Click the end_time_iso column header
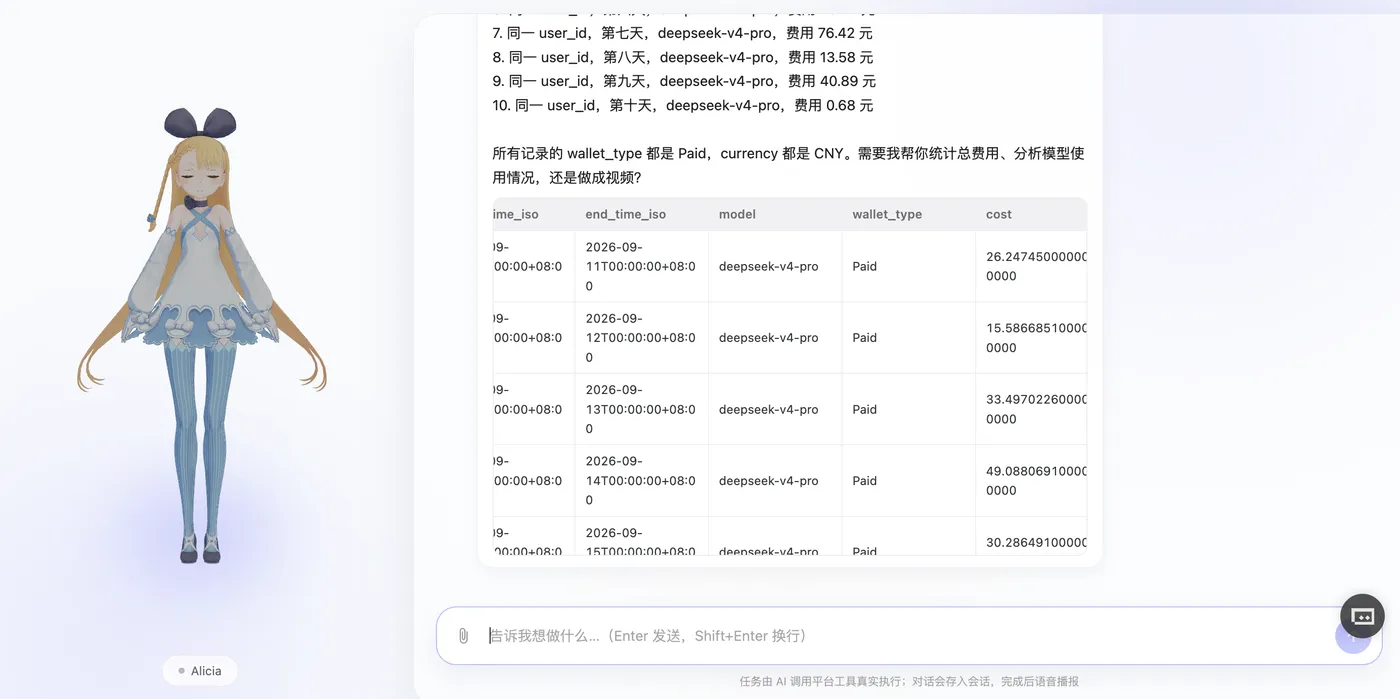The height and width of the screenshot is (699, 1400). click(625, 214)
